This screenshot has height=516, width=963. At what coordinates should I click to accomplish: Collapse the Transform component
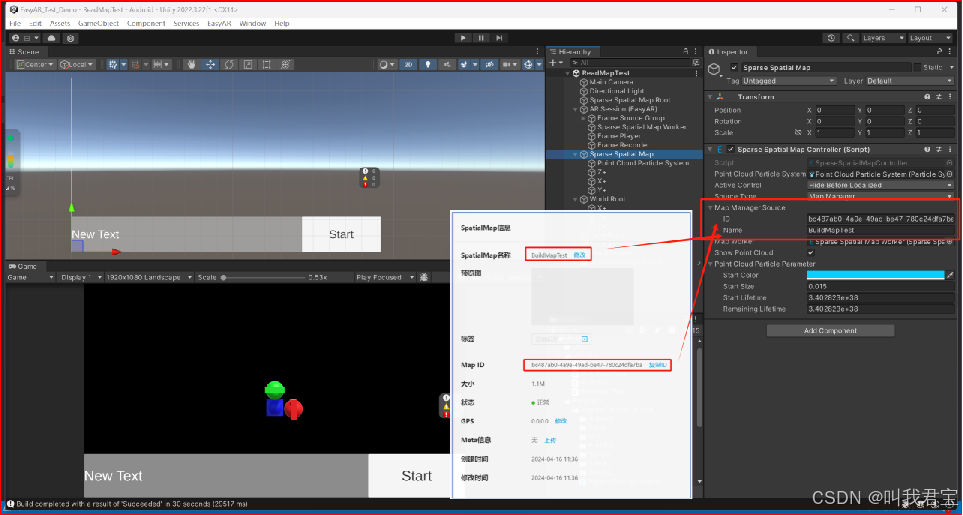click(x=710, y=97)
